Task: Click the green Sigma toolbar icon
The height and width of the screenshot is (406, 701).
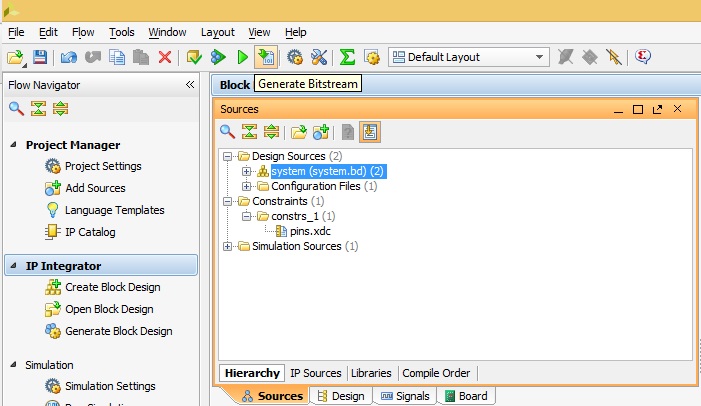Action: pyautogui.click(x=347, y=57)
